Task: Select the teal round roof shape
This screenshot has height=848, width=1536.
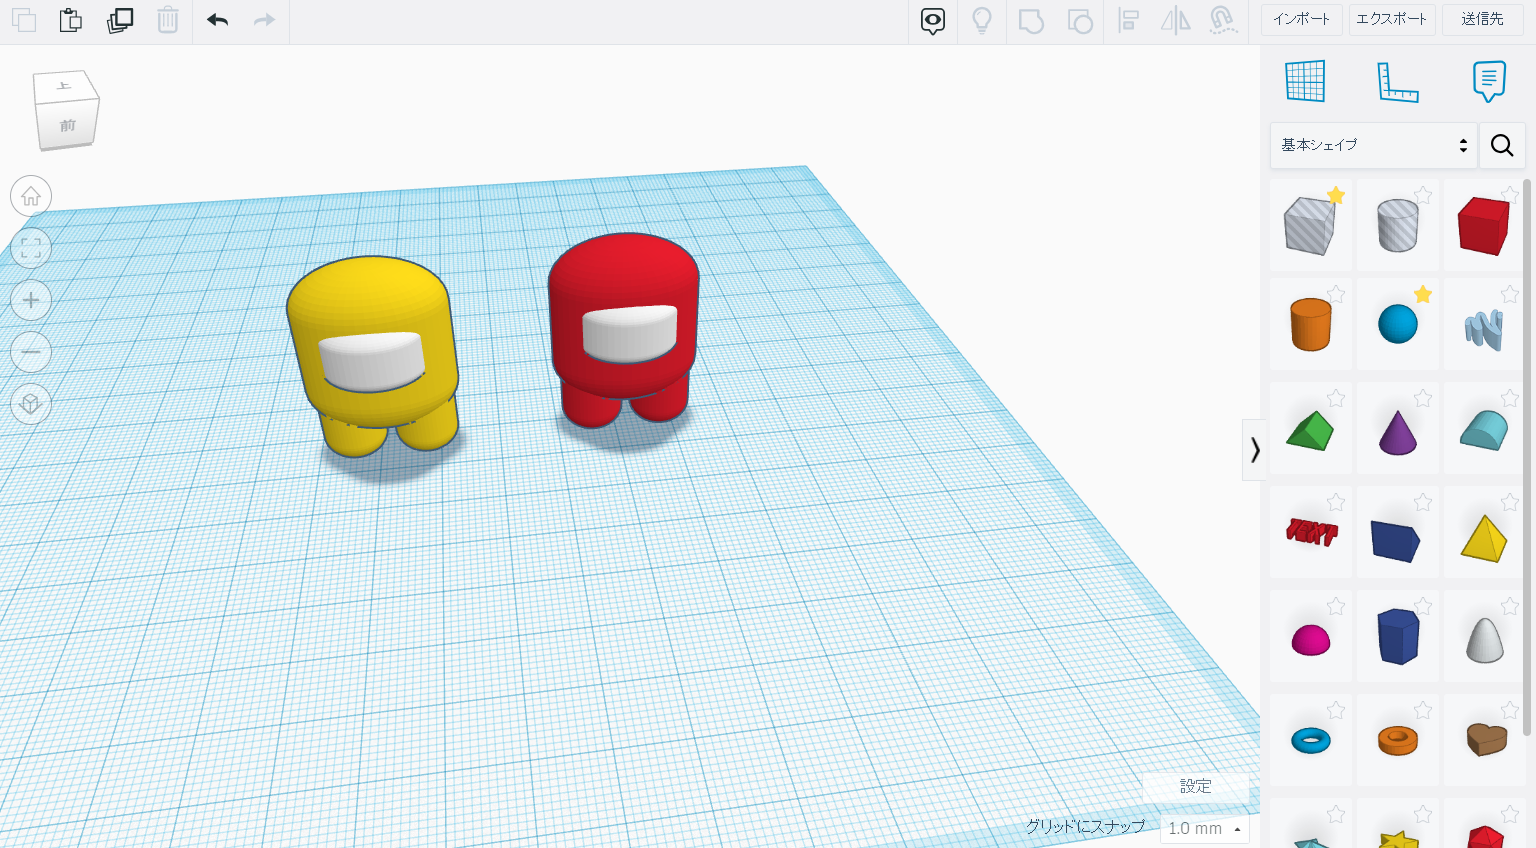Action: pos(1484,431)
